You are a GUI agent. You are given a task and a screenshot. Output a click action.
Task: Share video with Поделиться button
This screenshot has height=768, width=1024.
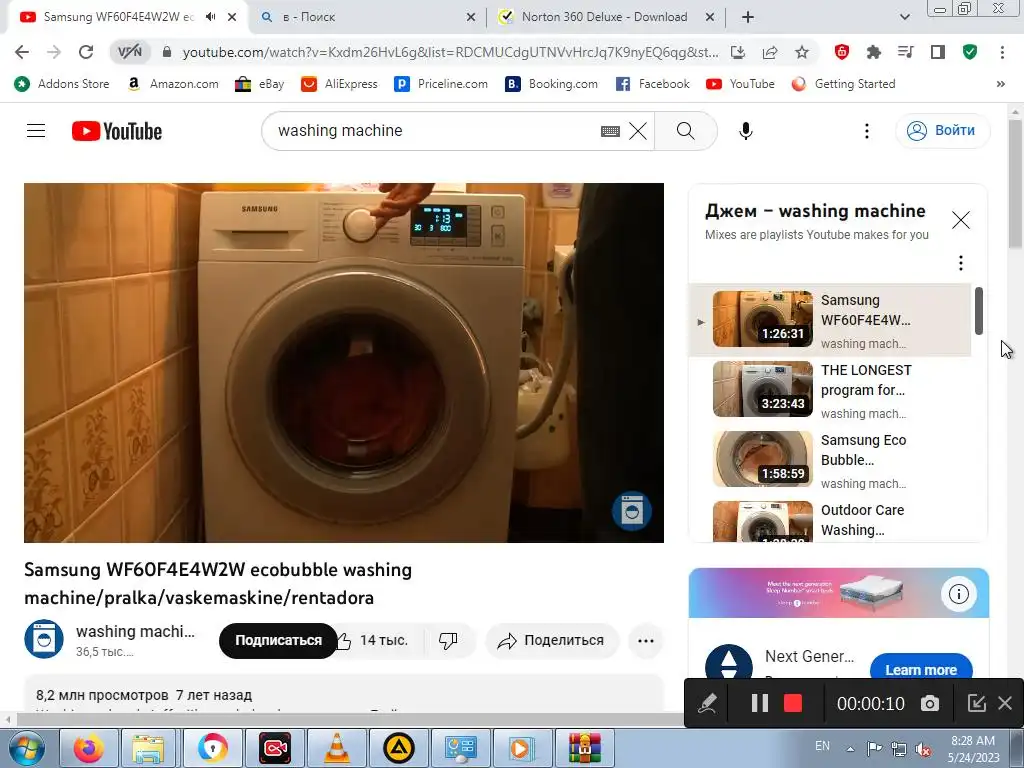tap(551, 641)
